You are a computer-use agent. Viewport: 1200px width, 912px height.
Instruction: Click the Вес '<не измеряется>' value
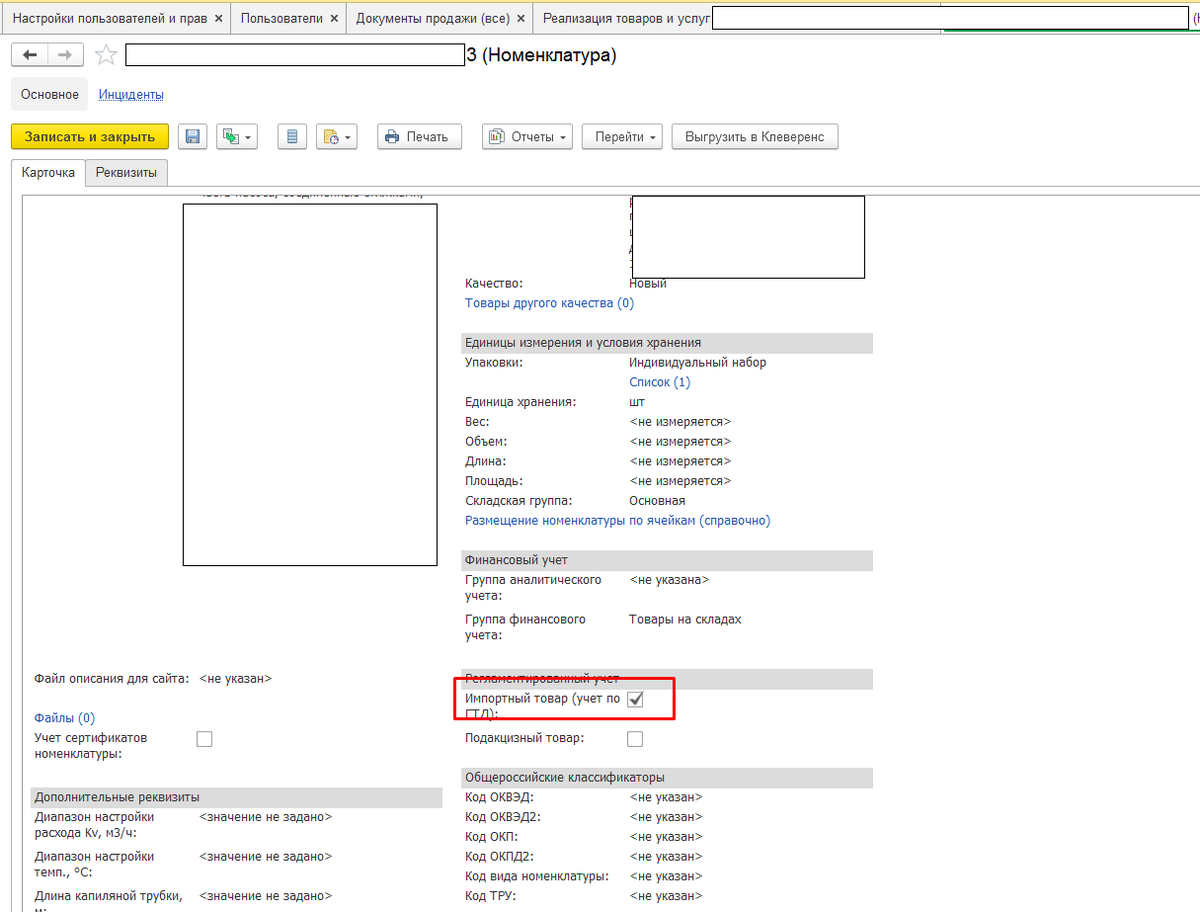coord(680,422)
